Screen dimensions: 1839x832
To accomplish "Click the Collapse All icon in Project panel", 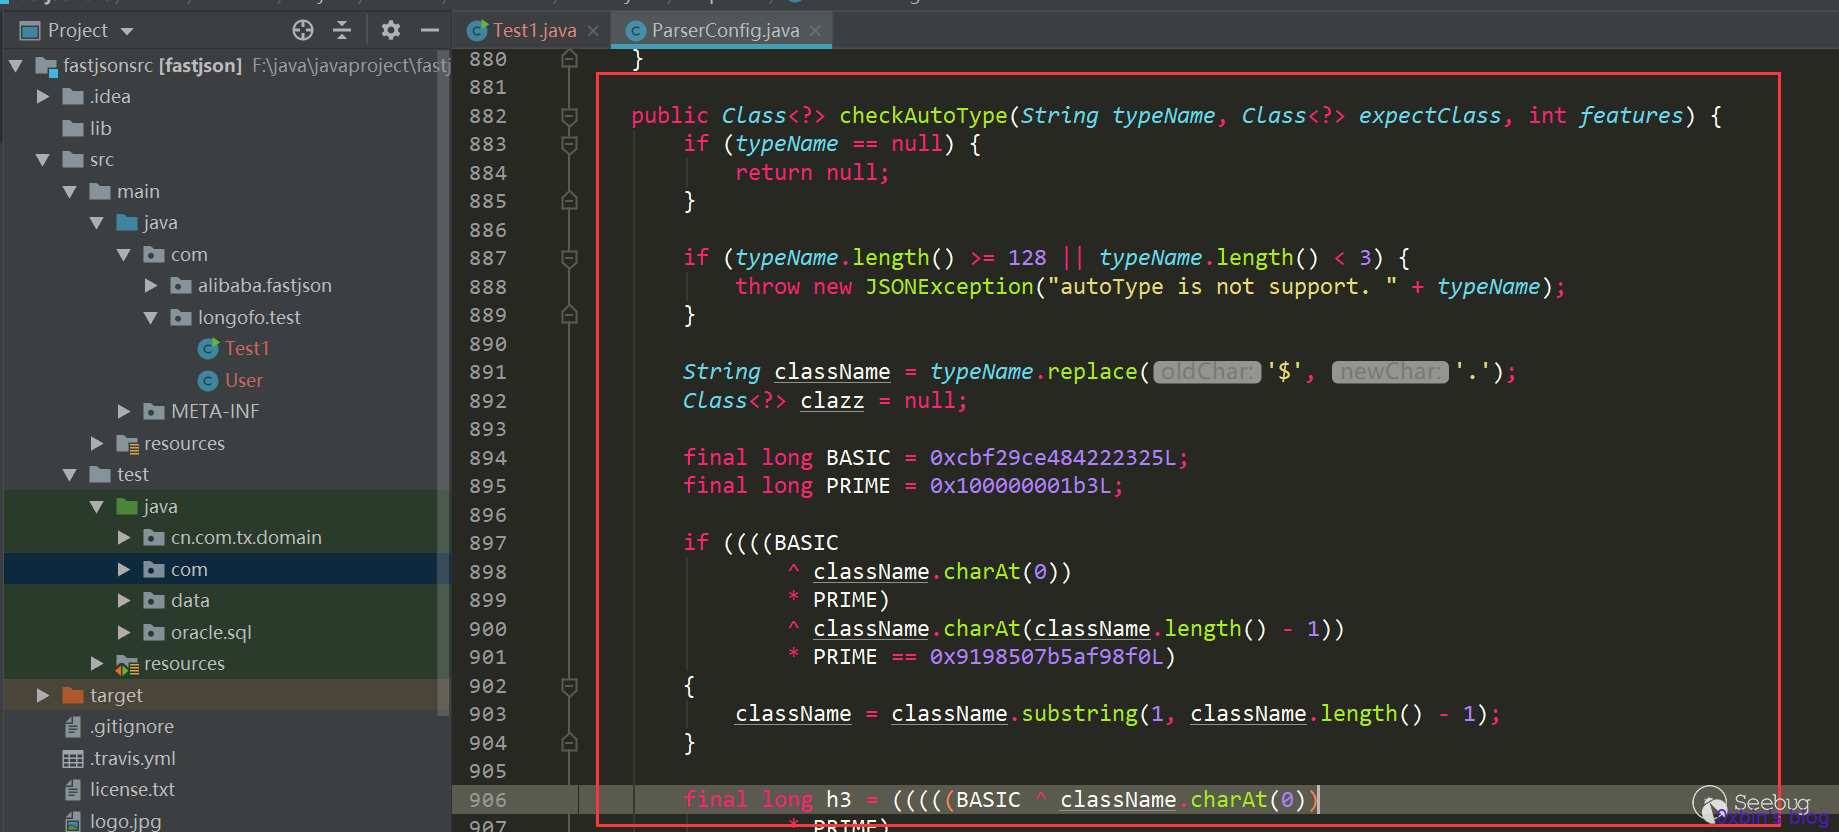I will pyautogui.click(x=342, y=30).
